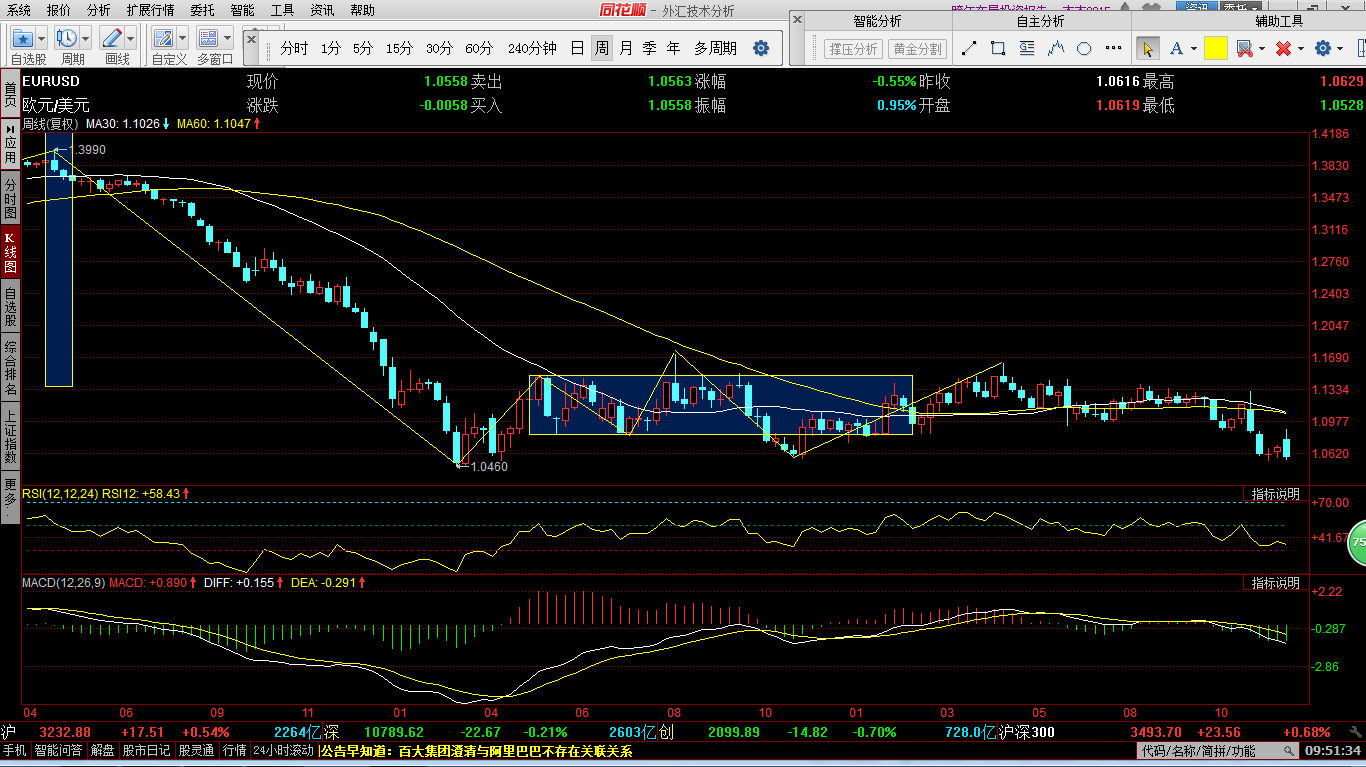
Task: Select the text annotation lines tool
Action: (1027, 48)
